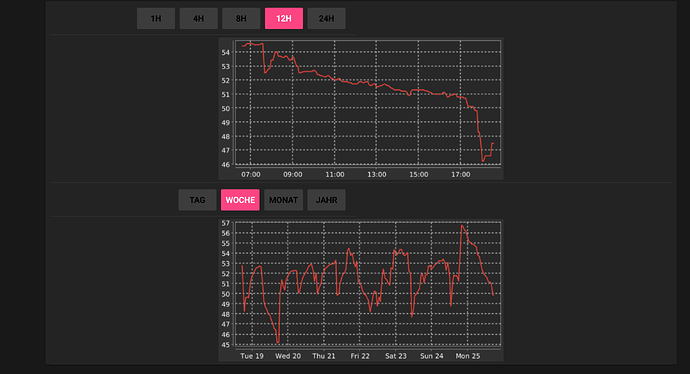The height and width of the screenshot is (374, 690).
Task: Click the Mon 25 axis label
Action: pyautogui.click(x=468, y=356)
